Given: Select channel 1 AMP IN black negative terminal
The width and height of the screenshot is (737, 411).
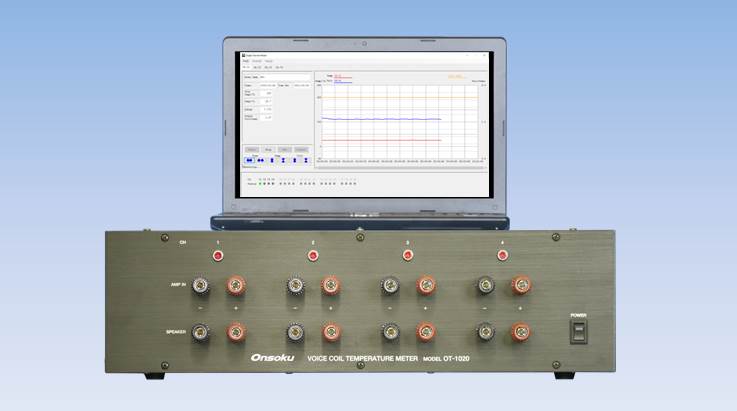Looking at the screenshot, I should point(201,285).
